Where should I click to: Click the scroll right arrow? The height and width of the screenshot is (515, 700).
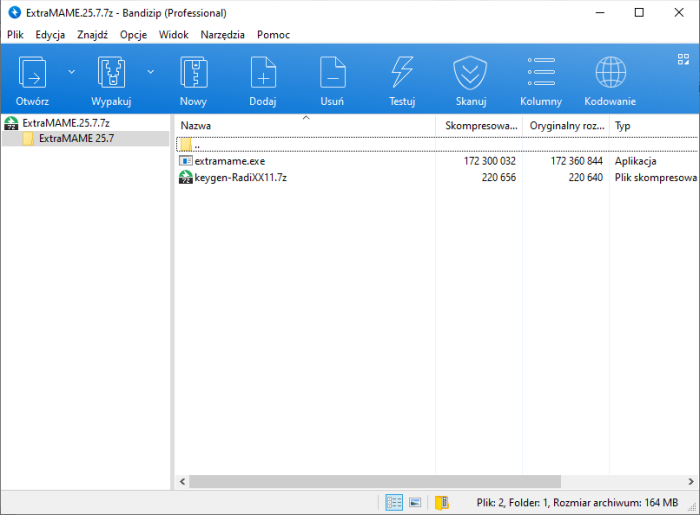click(x=691, y=482)
